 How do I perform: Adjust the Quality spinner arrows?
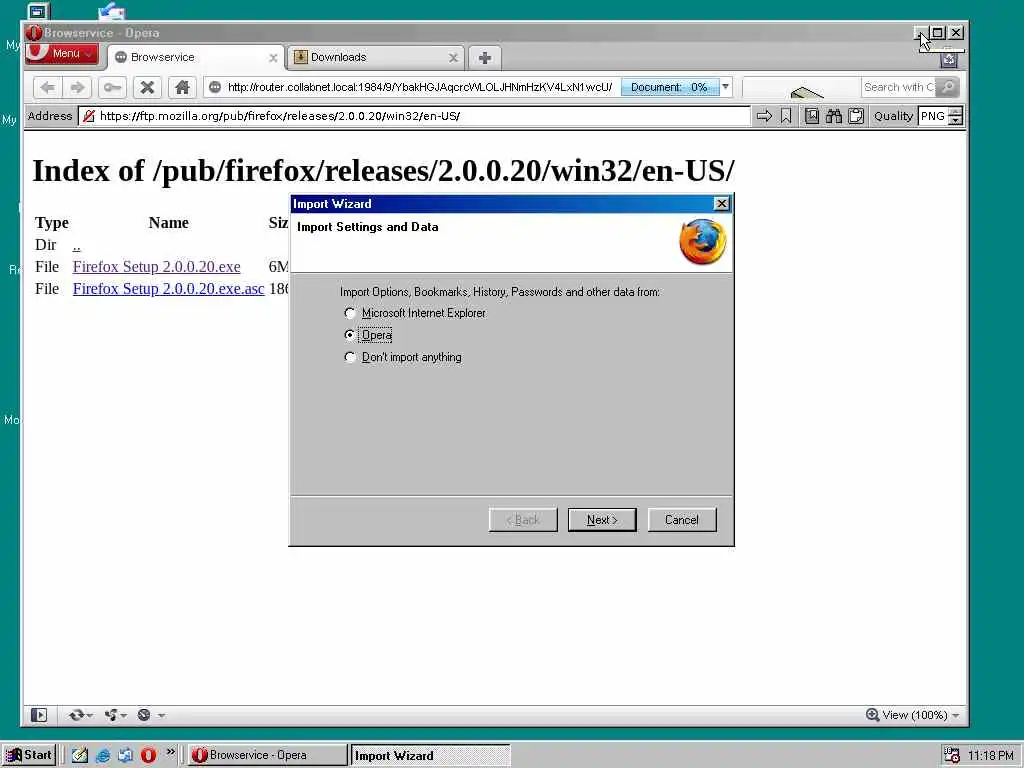click(x=955, y=116)
